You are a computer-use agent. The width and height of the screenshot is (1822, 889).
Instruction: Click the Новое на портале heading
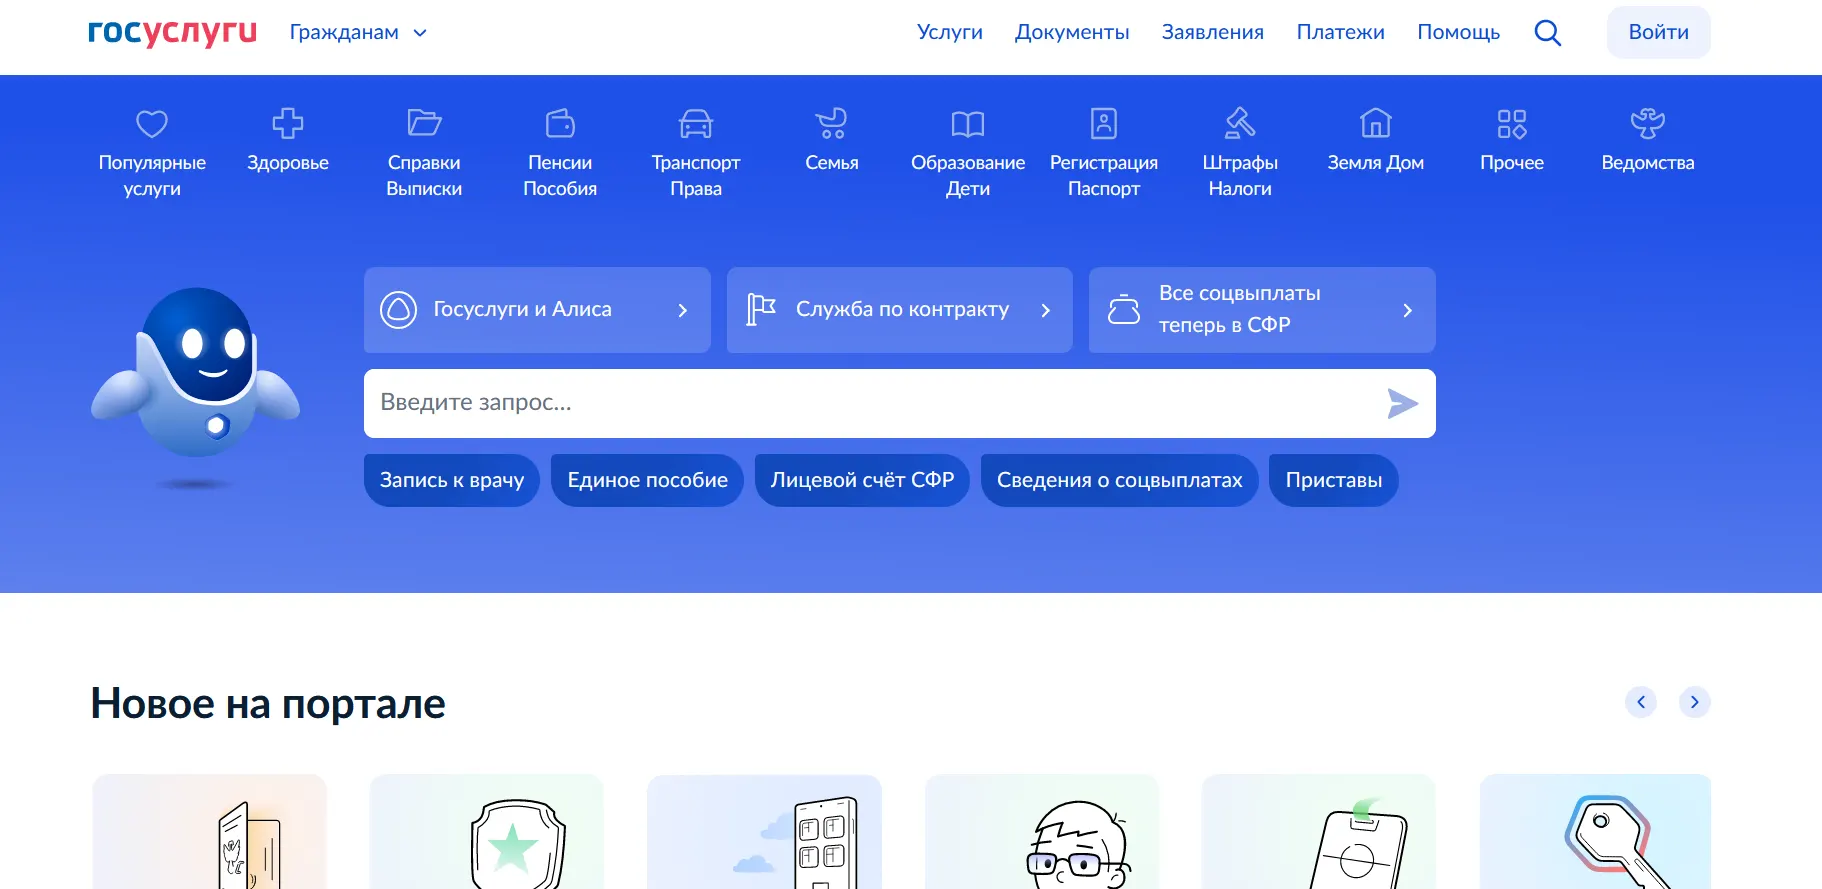tap(268, 704)
